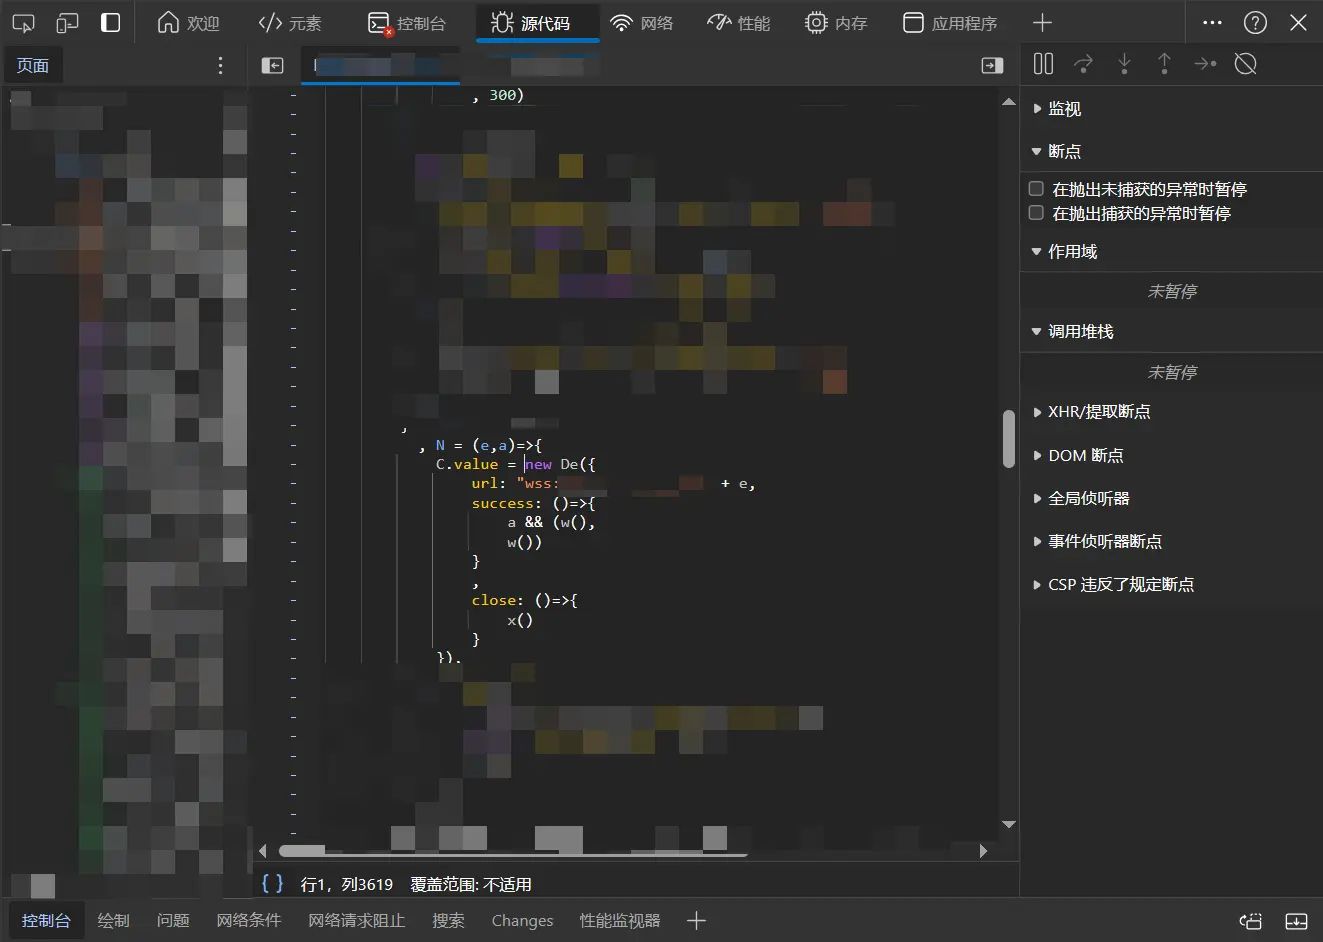
Task: Activate the inspect element picker icon
Action: (23, 23)
